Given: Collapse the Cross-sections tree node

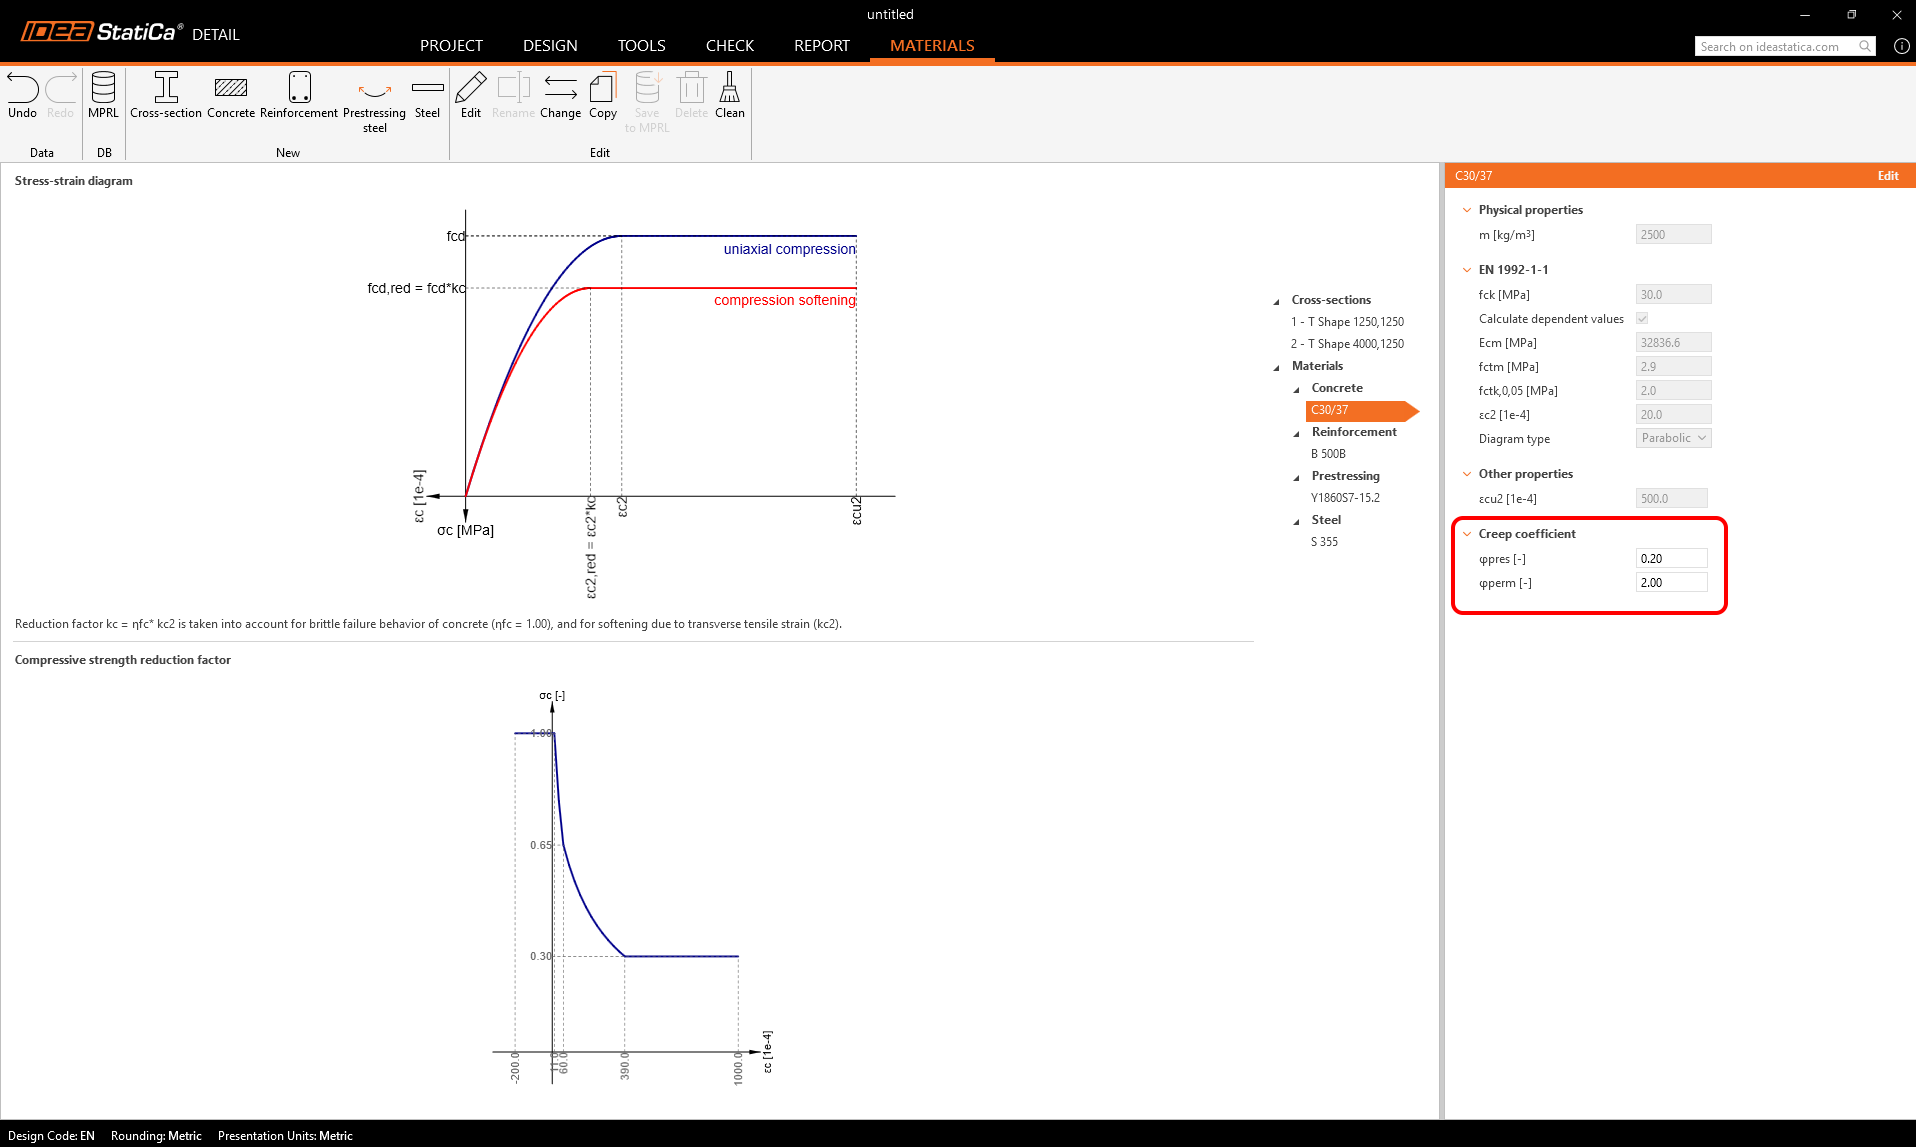Looking at the screenshot, I should 1276,301.
